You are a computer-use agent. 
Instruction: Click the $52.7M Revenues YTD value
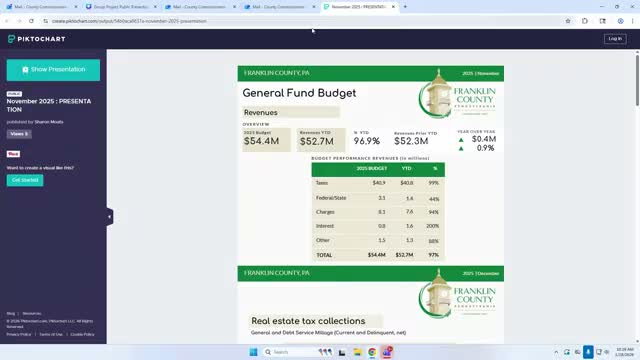coord(317,142)
